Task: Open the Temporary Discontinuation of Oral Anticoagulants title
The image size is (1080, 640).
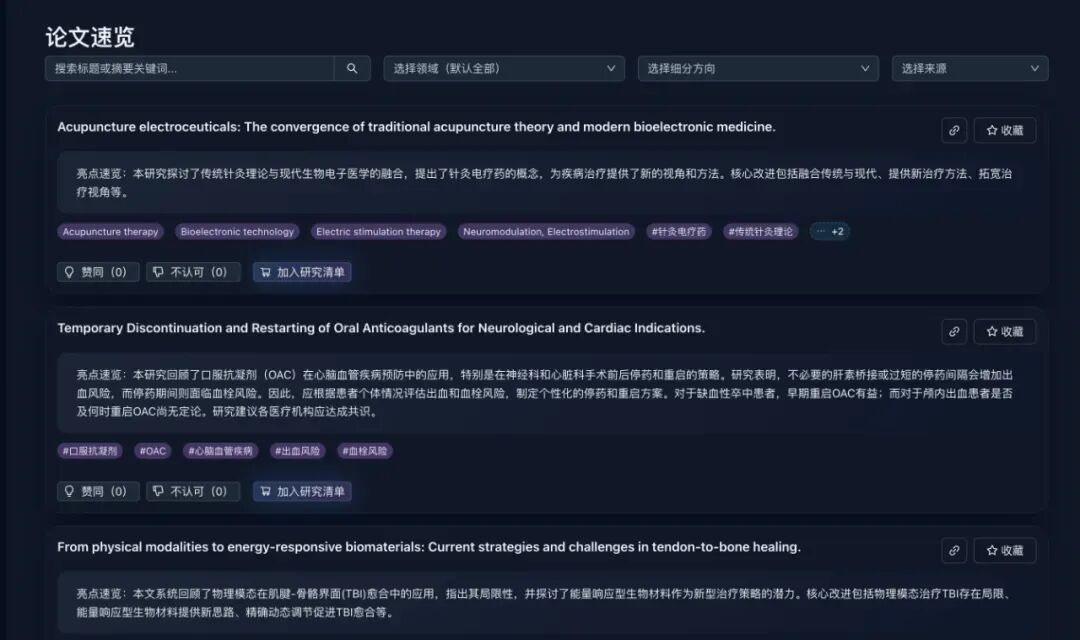Action: 381,328
